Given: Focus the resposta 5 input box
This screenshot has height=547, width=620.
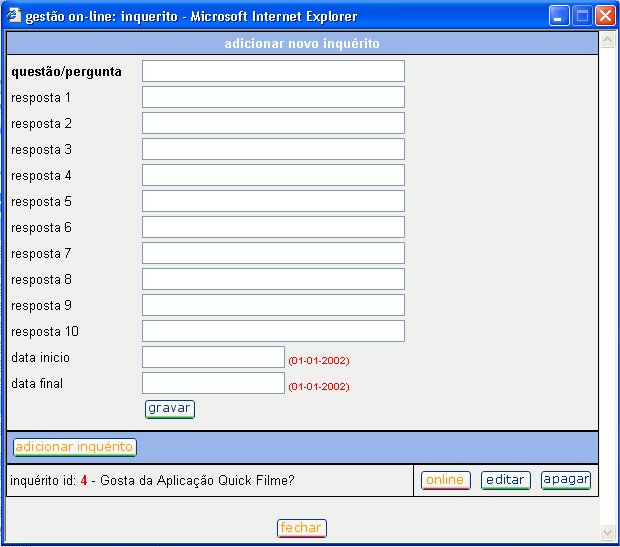Looking at the screenshot, I should tap(273, 201).
